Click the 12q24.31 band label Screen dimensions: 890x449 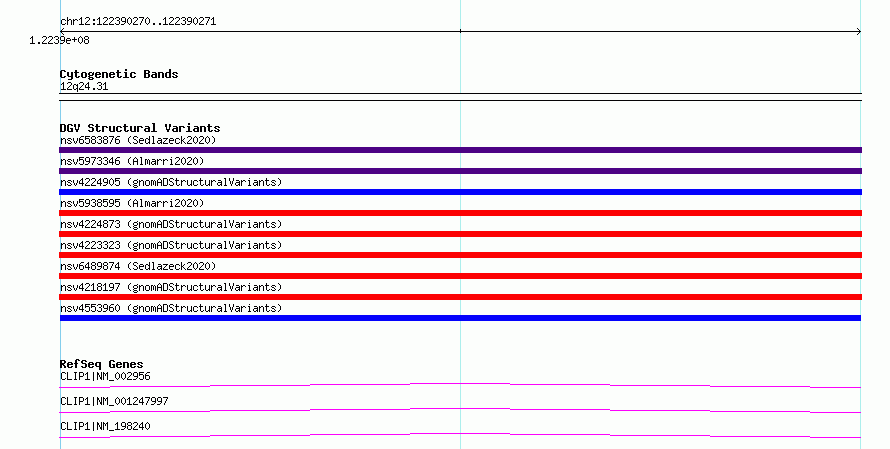click(x=84, y=86)
